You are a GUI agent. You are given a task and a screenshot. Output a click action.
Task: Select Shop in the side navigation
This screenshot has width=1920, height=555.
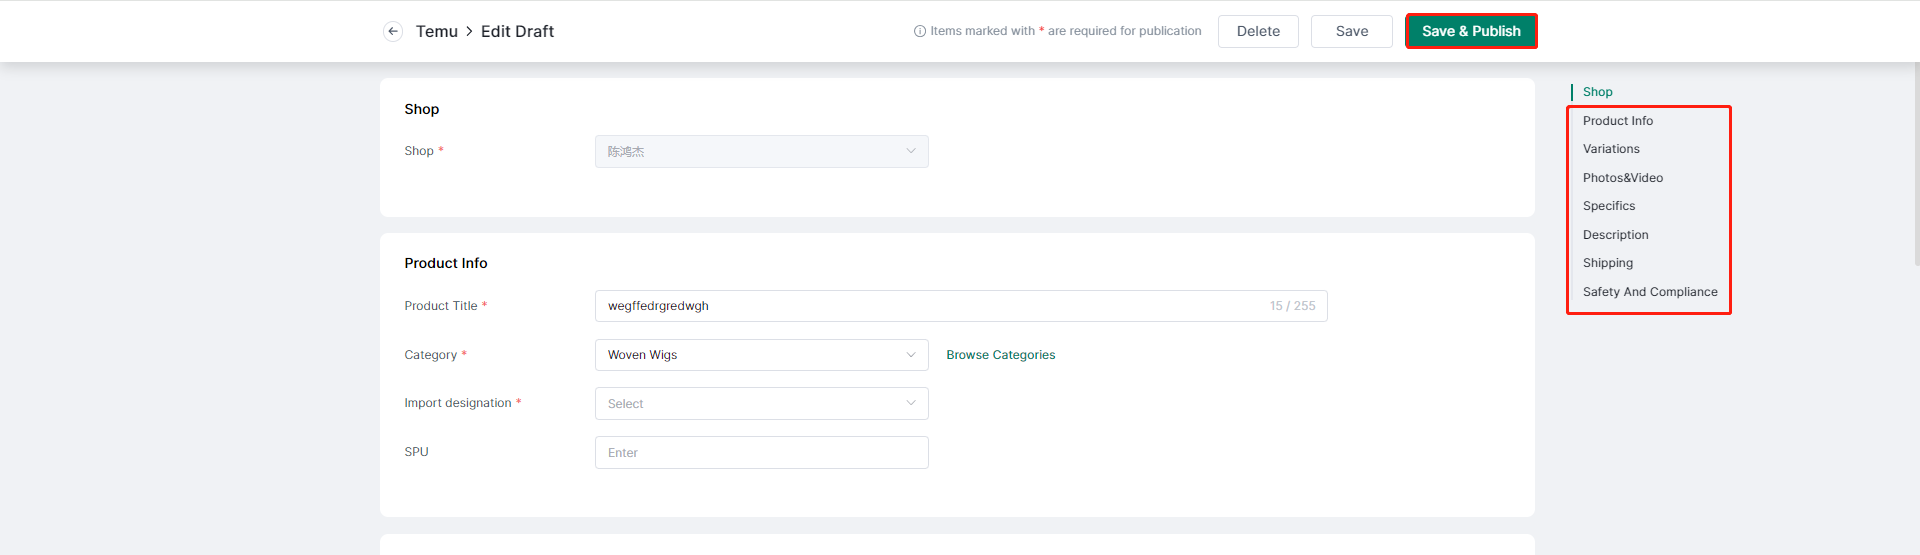tap(1597, 92)
